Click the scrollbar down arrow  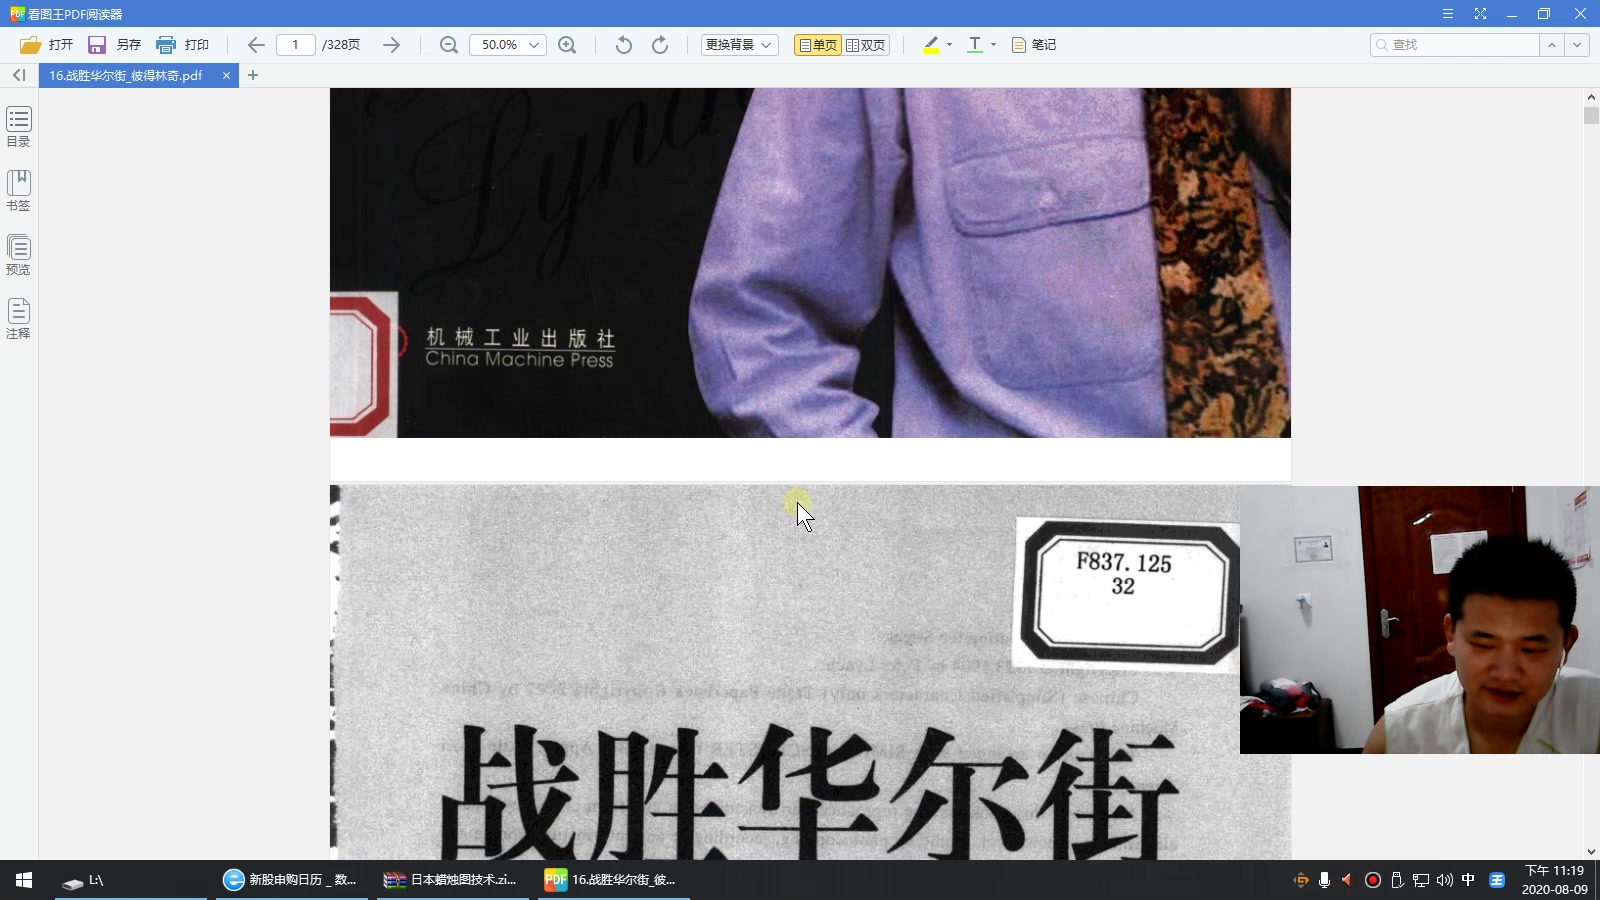click(x=1591, y=852)
